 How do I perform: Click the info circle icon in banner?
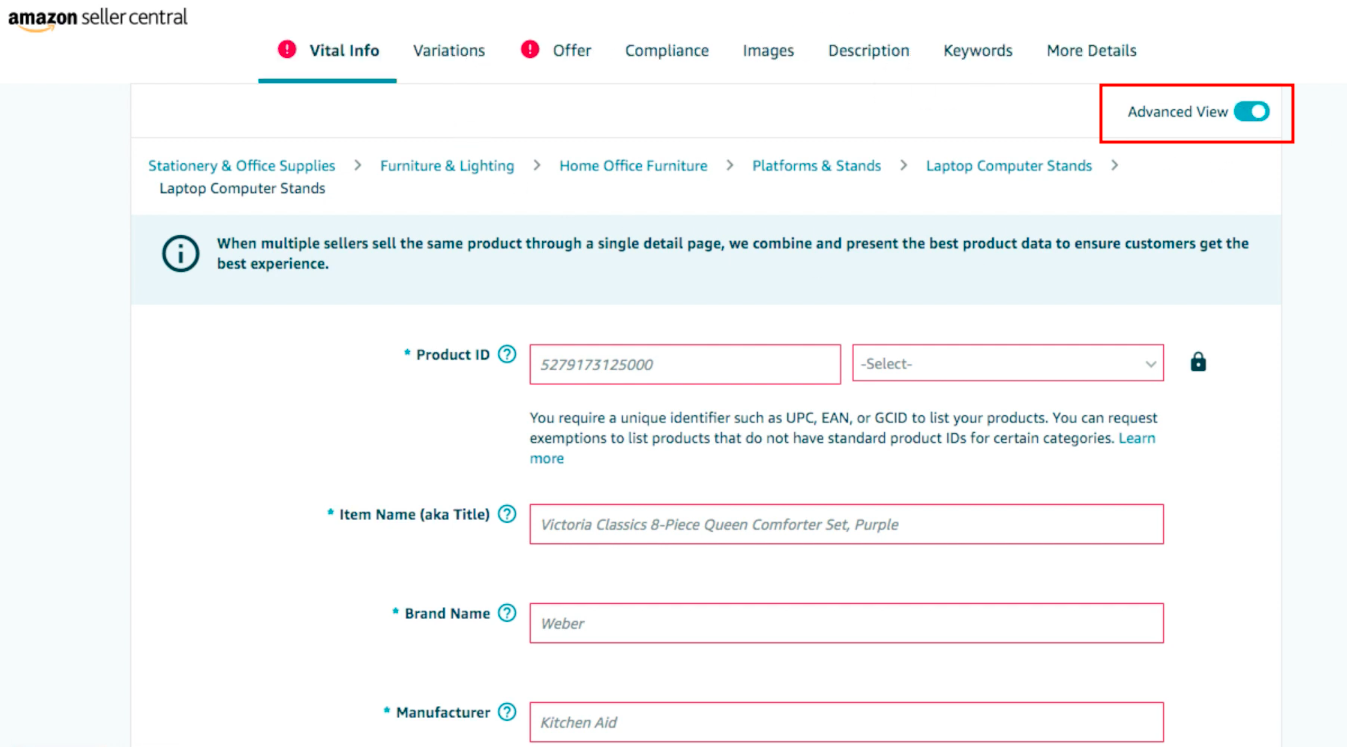pyautogui.click(x=180, y=254)
